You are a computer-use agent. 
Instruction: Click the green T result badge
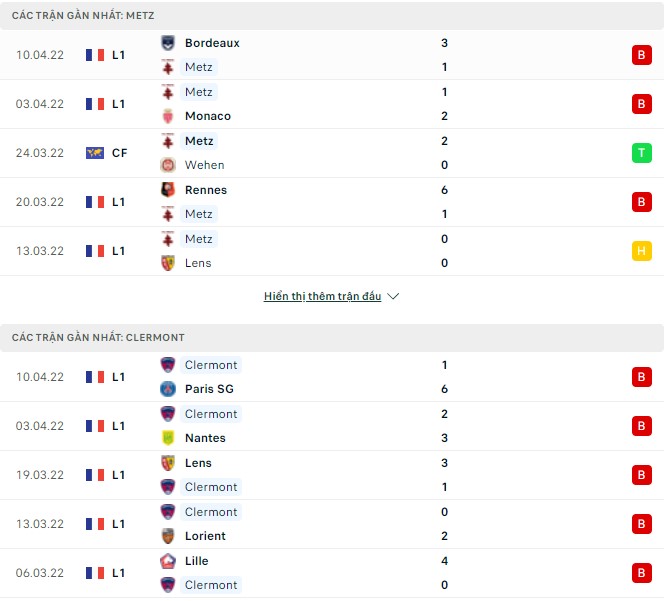point(641,153)
